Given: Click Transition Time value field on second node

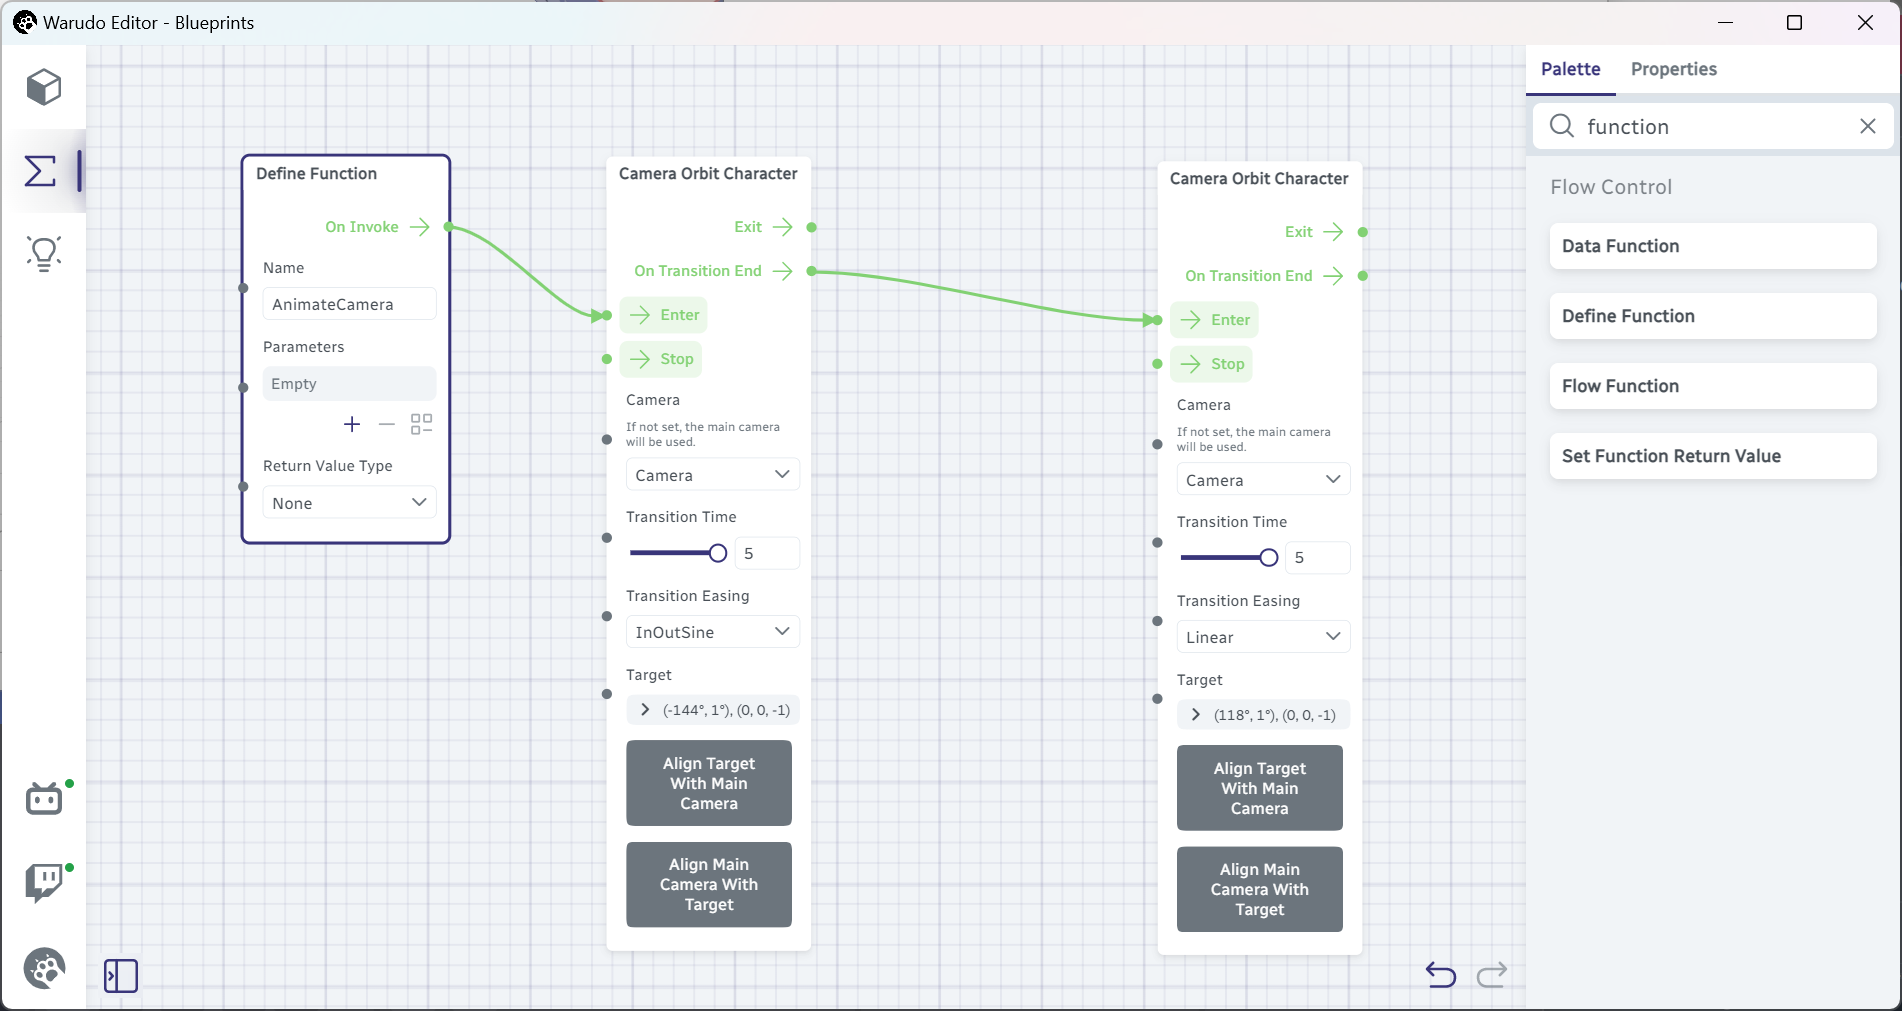Looking at the screenshot, I should [1318, 558].
